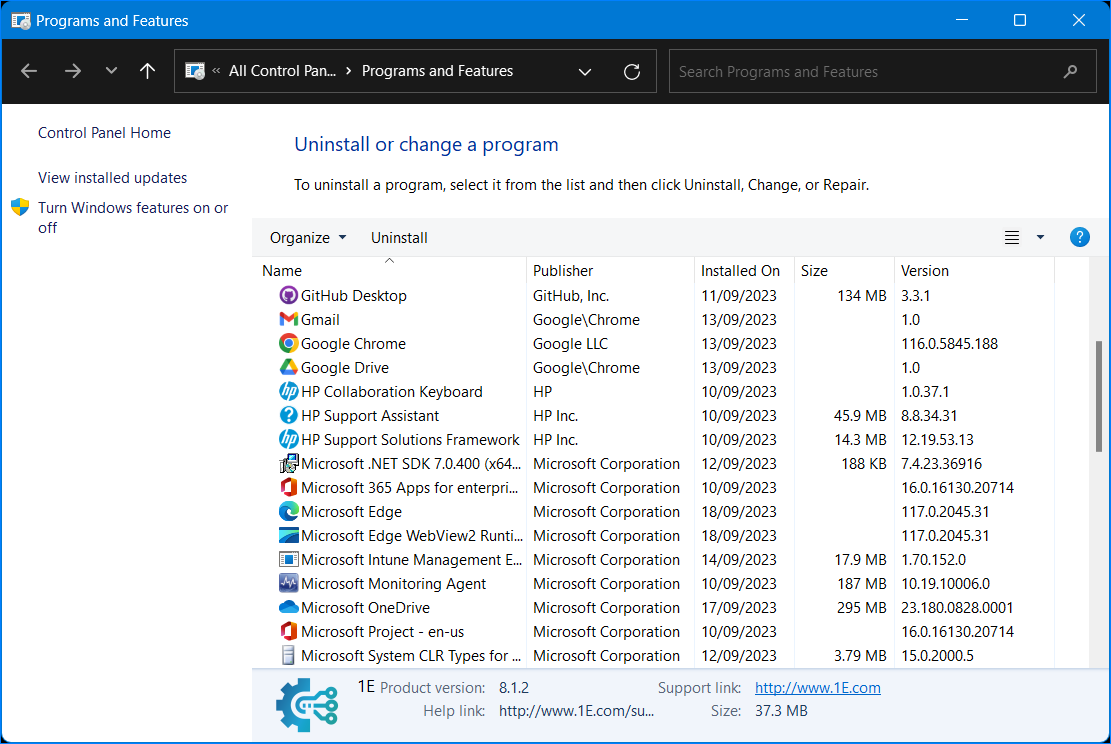Click the Microsoft Edge icon
The width and height of the screenshot is (1111, 744).
[x=288, y=512]
